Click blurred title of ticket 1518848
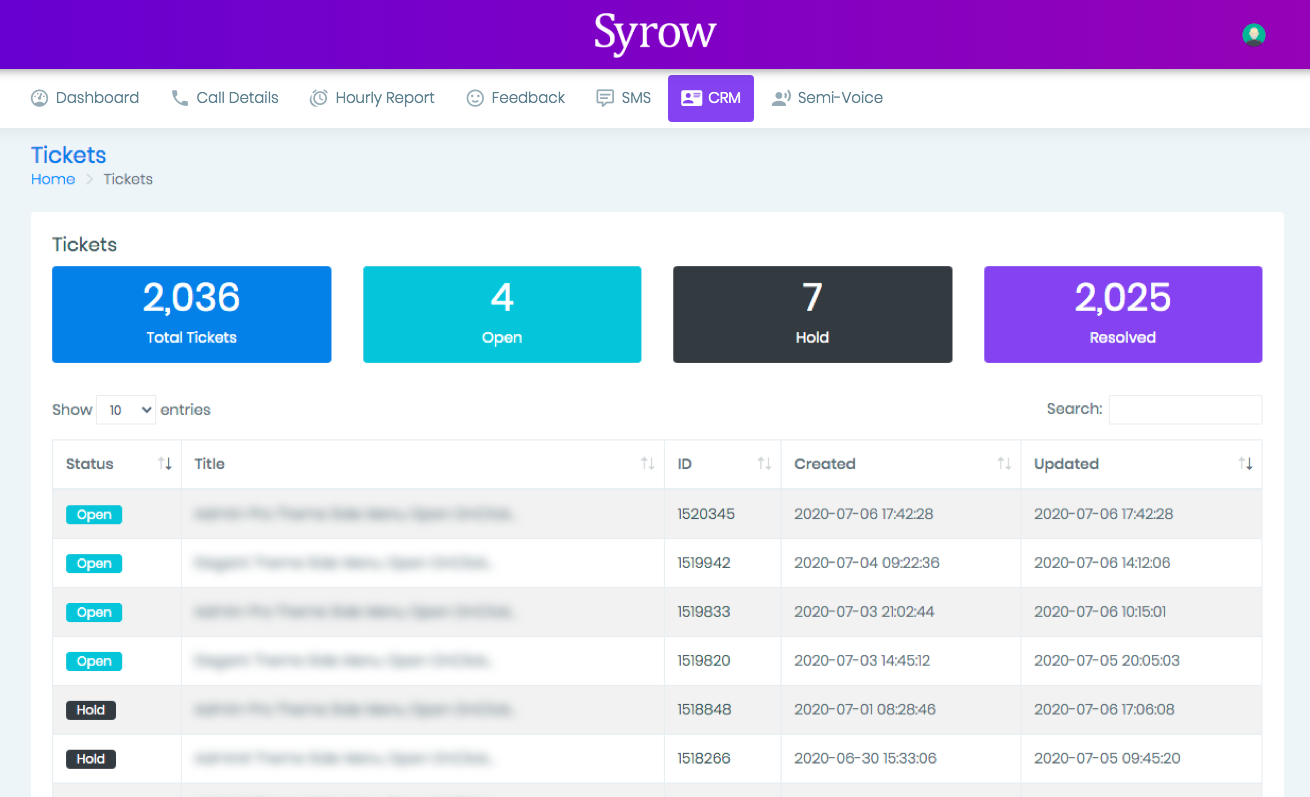Image resolution: width=1310 pixels, height=797 pixels. 357,710
